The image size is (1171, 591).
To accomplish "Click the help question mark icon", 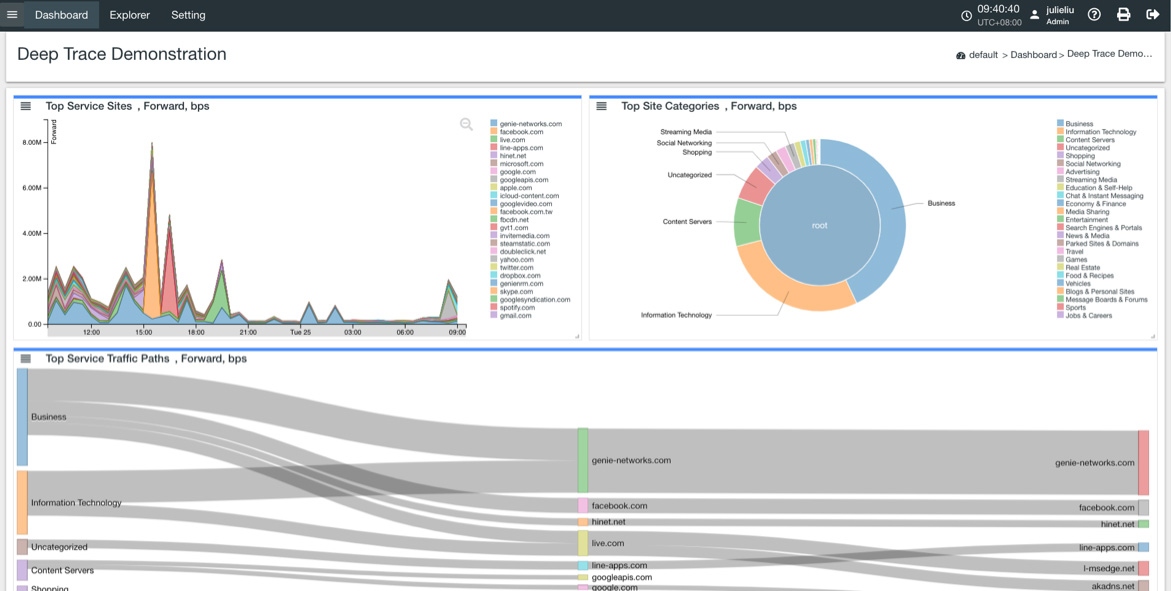I will [1094, 15].
